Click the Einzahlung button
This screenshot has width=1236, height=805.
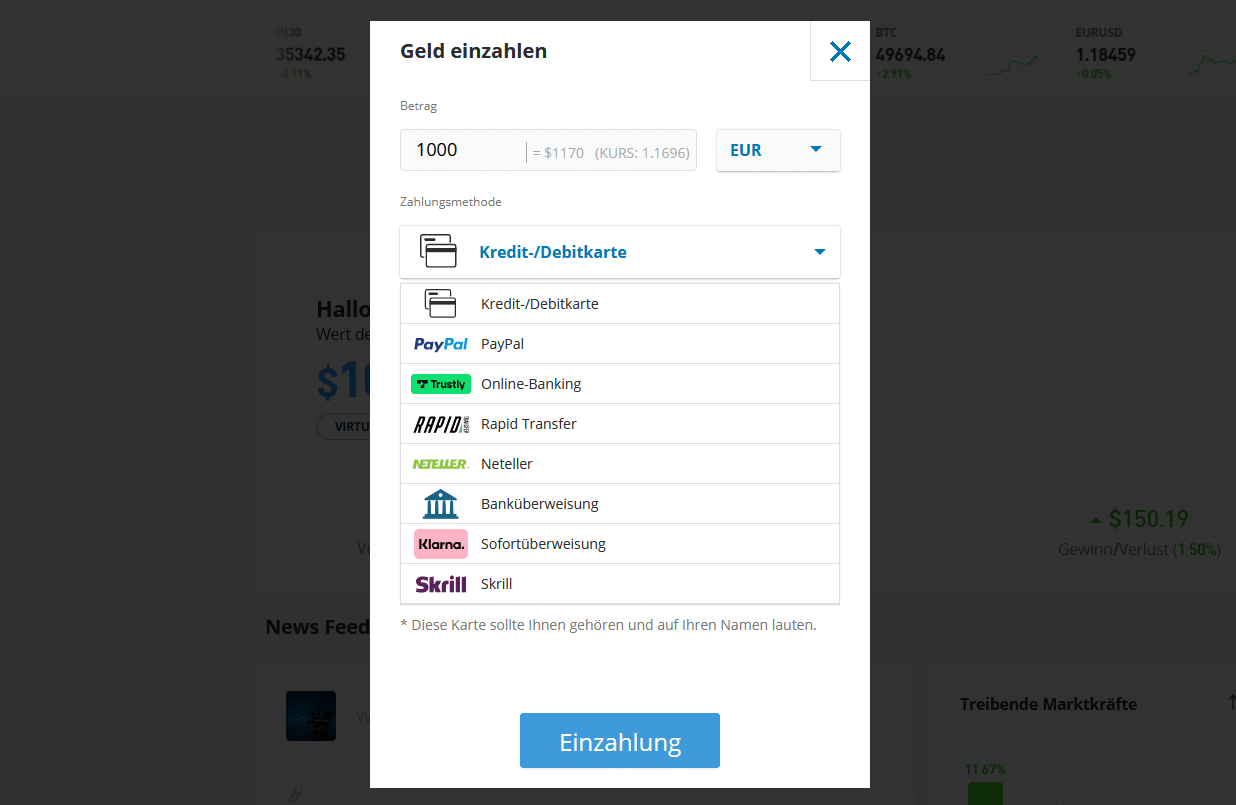click(620, 741)
